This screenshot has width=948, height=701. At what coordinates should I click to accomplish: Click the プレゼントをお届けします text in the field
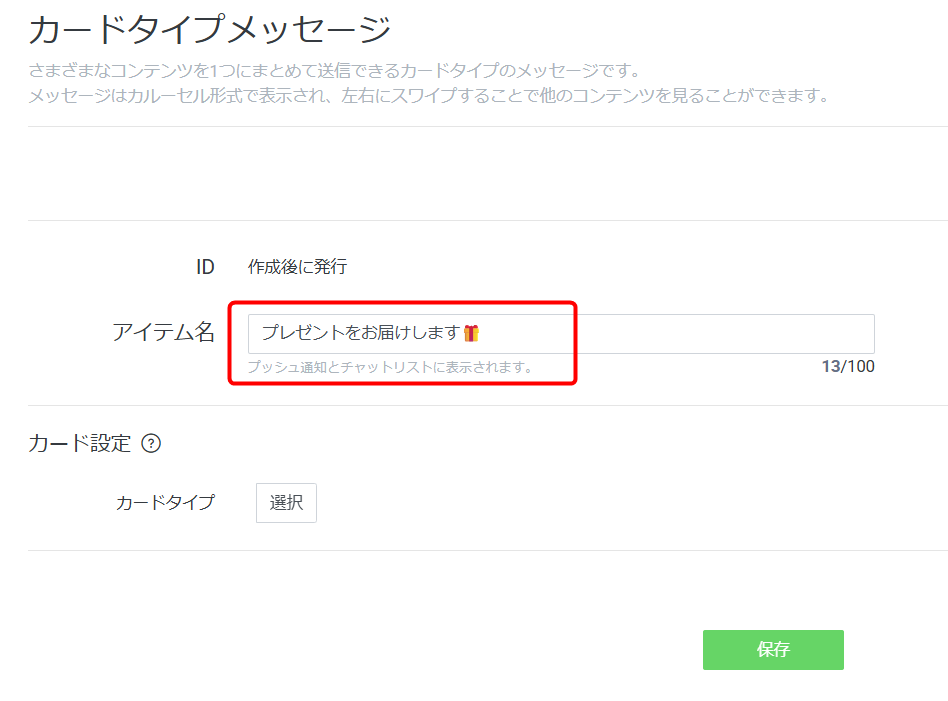click(x=361, y=333)
